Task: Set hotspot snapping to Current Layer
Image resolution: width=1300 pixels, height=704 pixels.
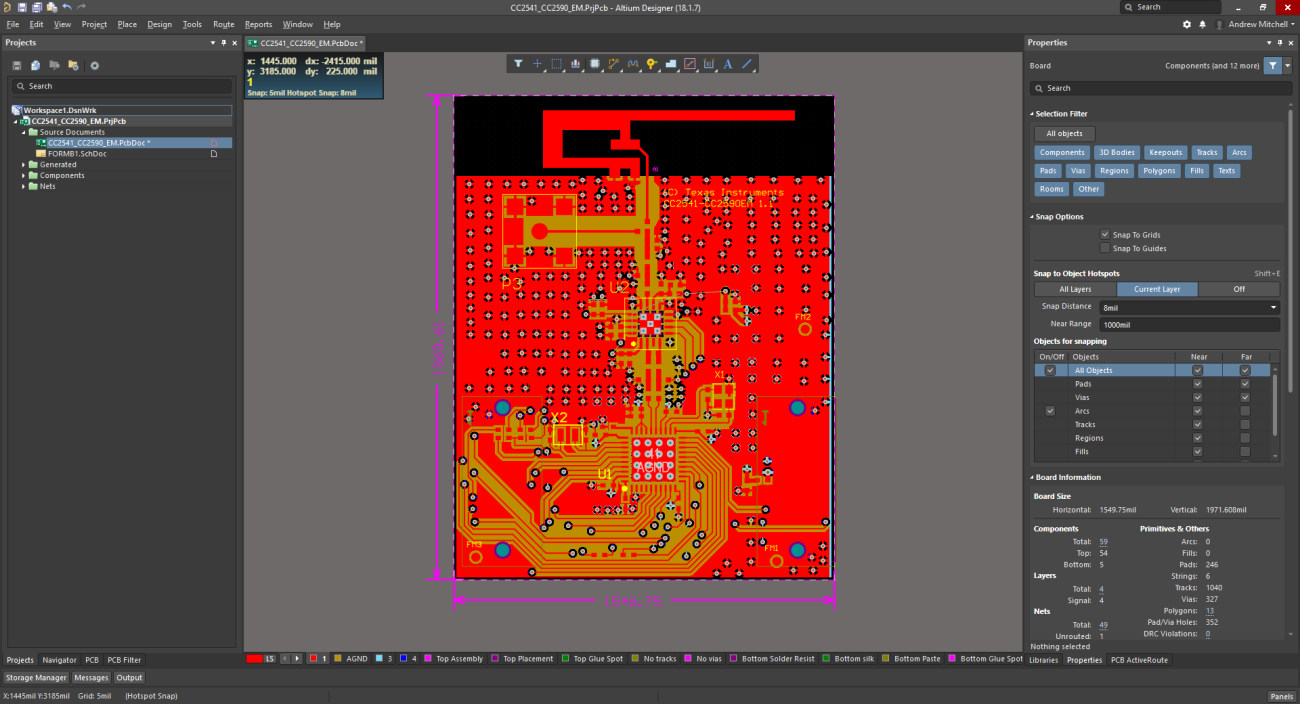Action: (x=1157, y=288)
